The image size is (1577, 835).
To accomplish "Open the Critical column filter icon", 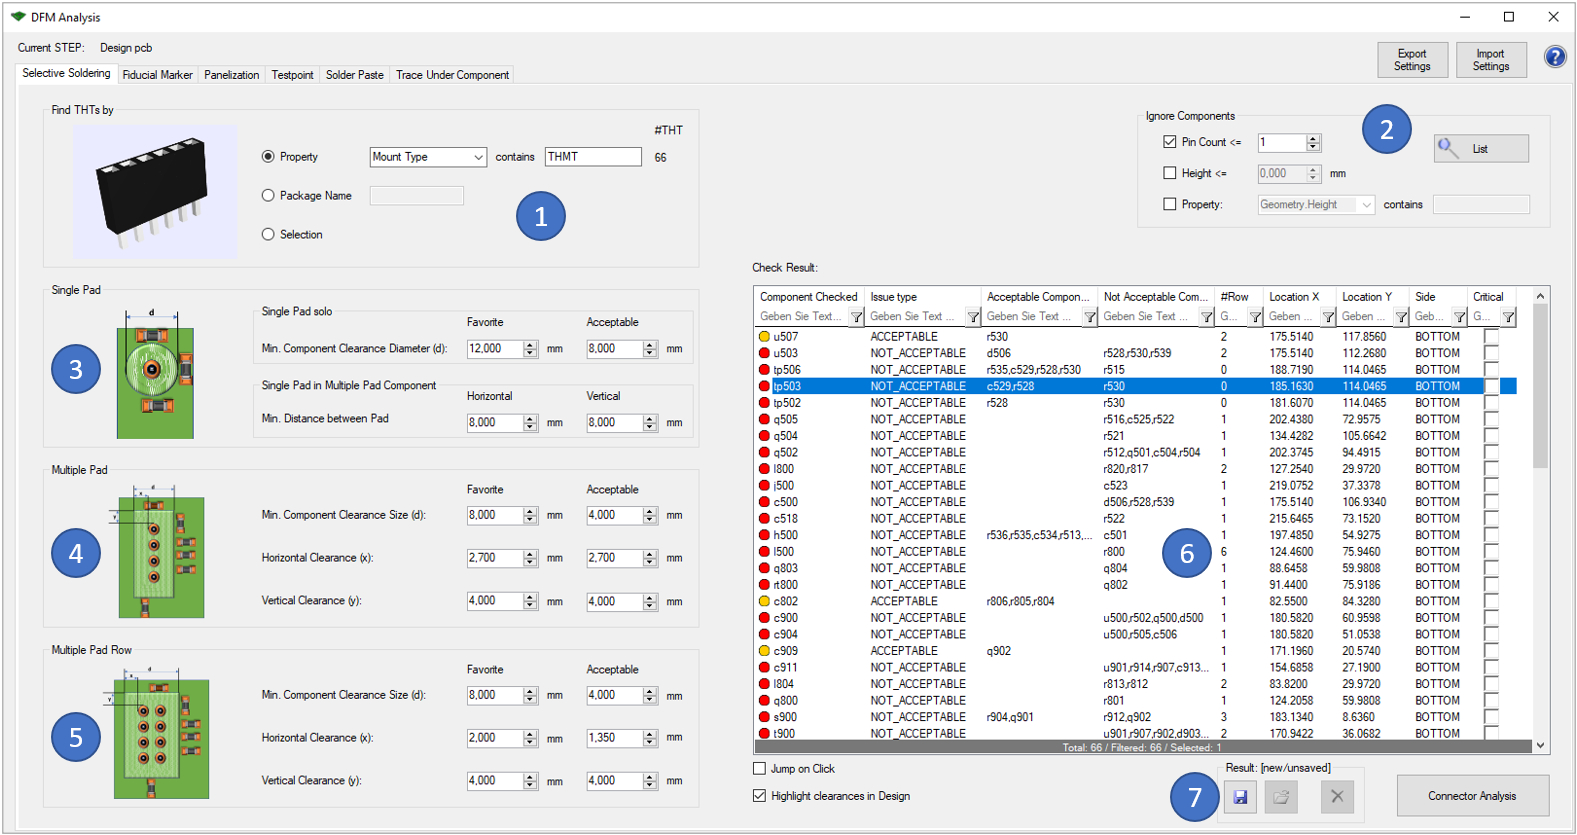I will (1508, 317).
